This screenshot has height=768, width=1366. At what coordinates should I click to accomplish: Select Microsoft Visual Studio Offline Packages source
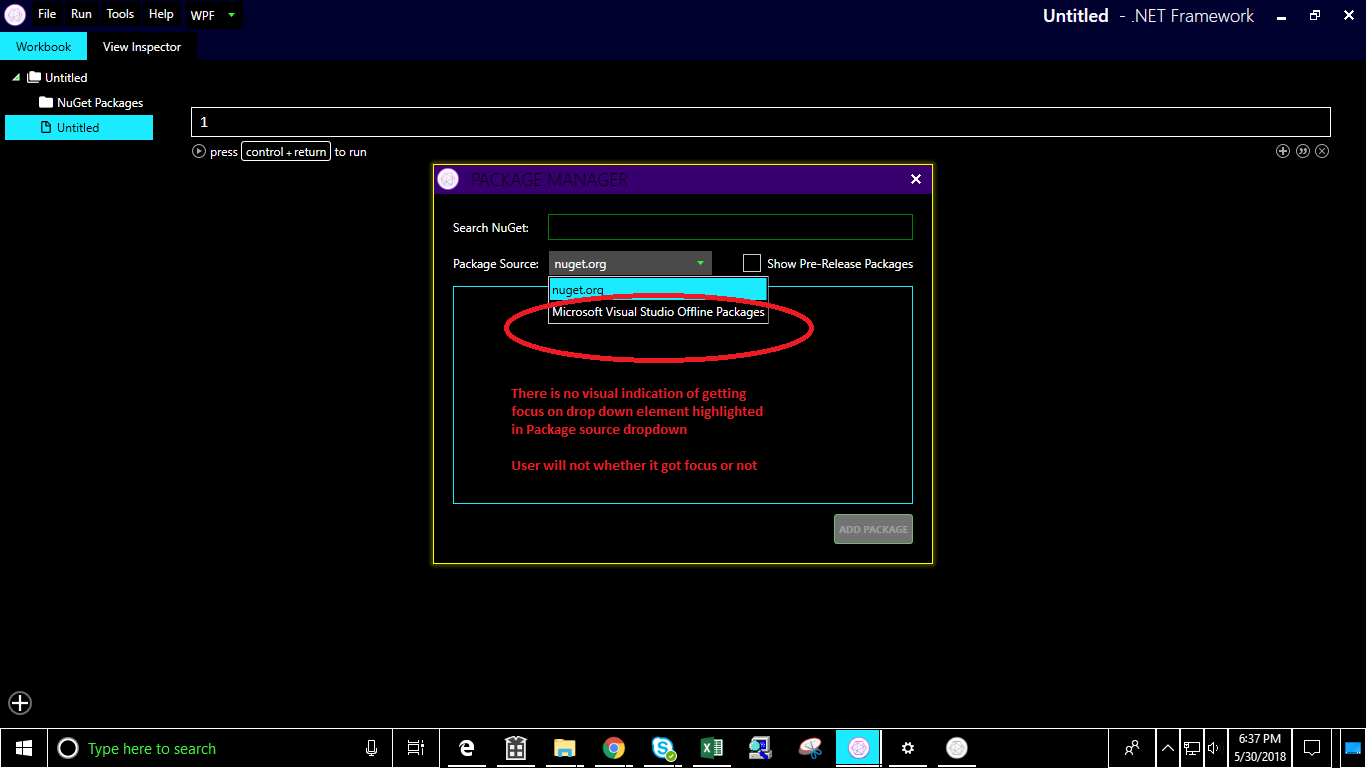(657, 311)
